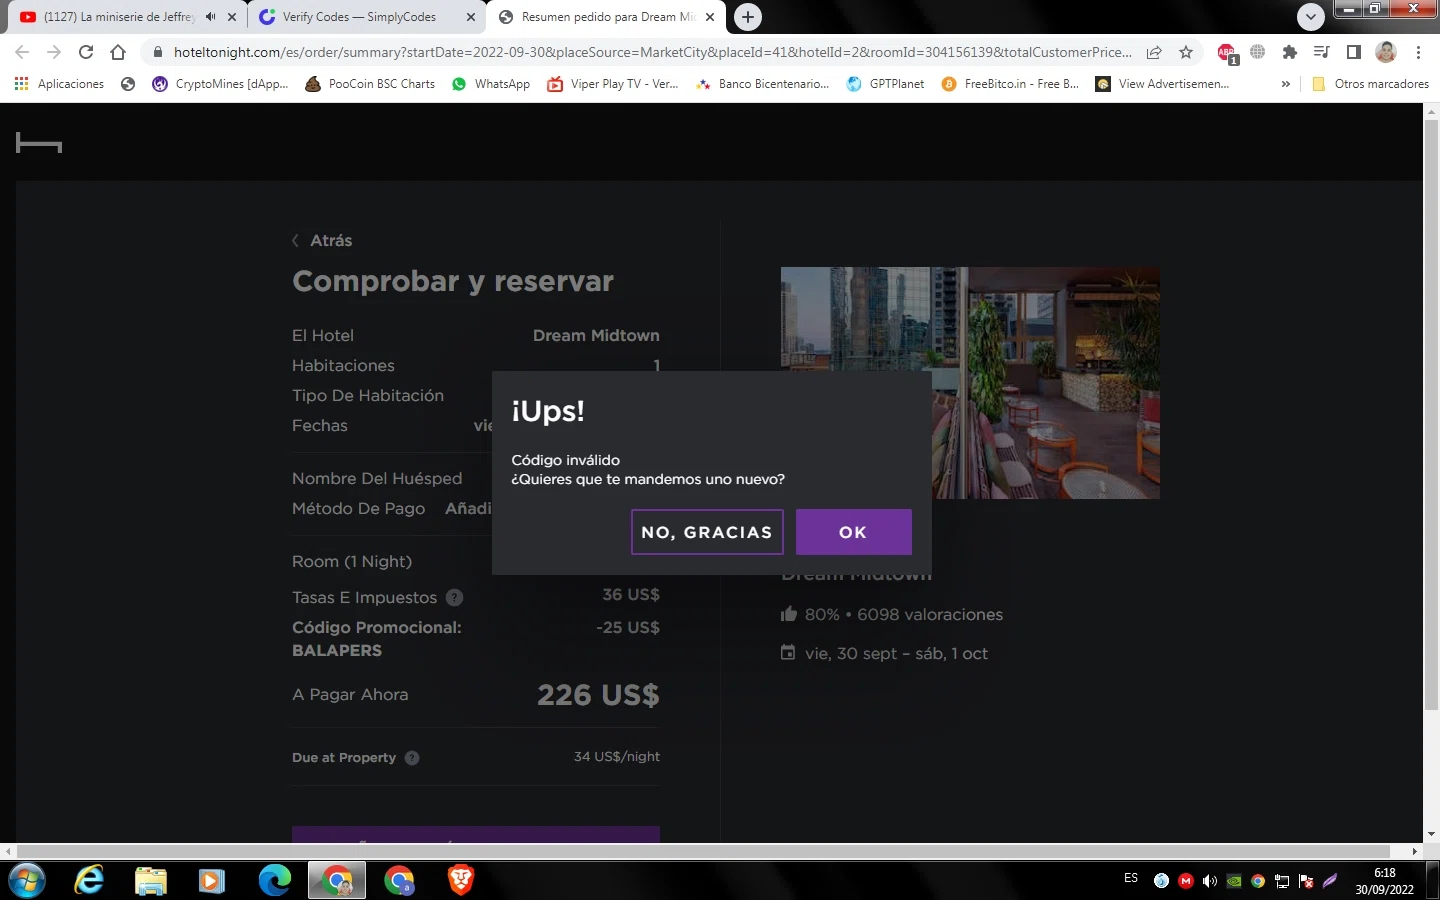The width and height of the screenshot is (1440, 900).
Task: Open the Tasas E Impuestos help icon
Action: pyautogui.click(x=454, y=598)
